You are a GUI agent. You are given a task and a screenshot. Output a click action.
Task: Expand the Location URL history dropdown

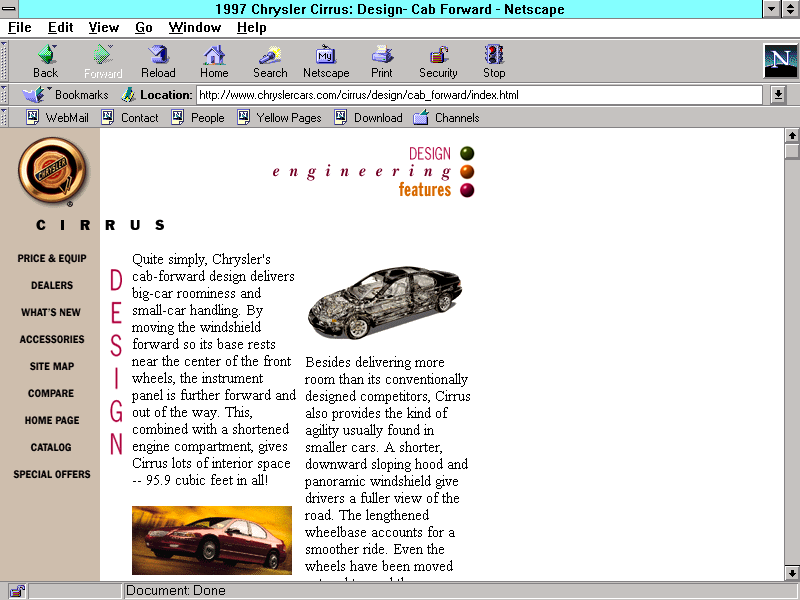tap(779, 95)
